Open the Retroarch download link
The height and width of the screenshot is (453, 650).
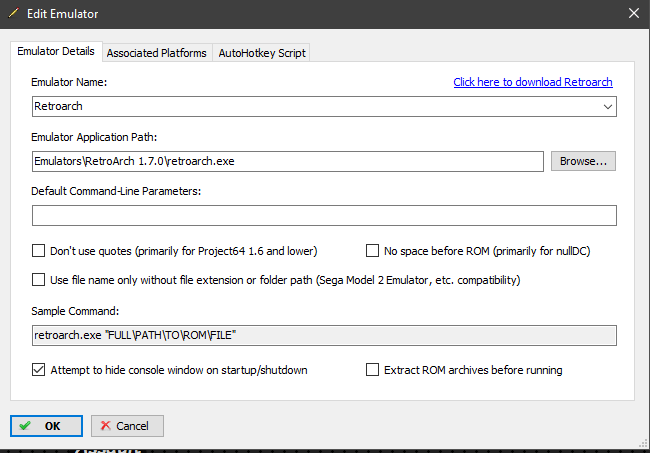click(x=532, y=82)
